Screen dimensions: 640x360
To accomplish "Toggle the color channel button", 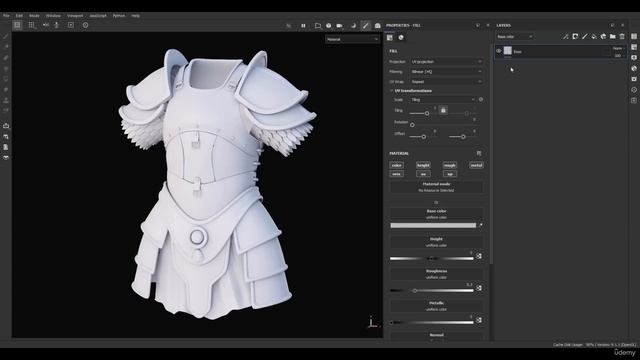I will click(x=396, y=165).
